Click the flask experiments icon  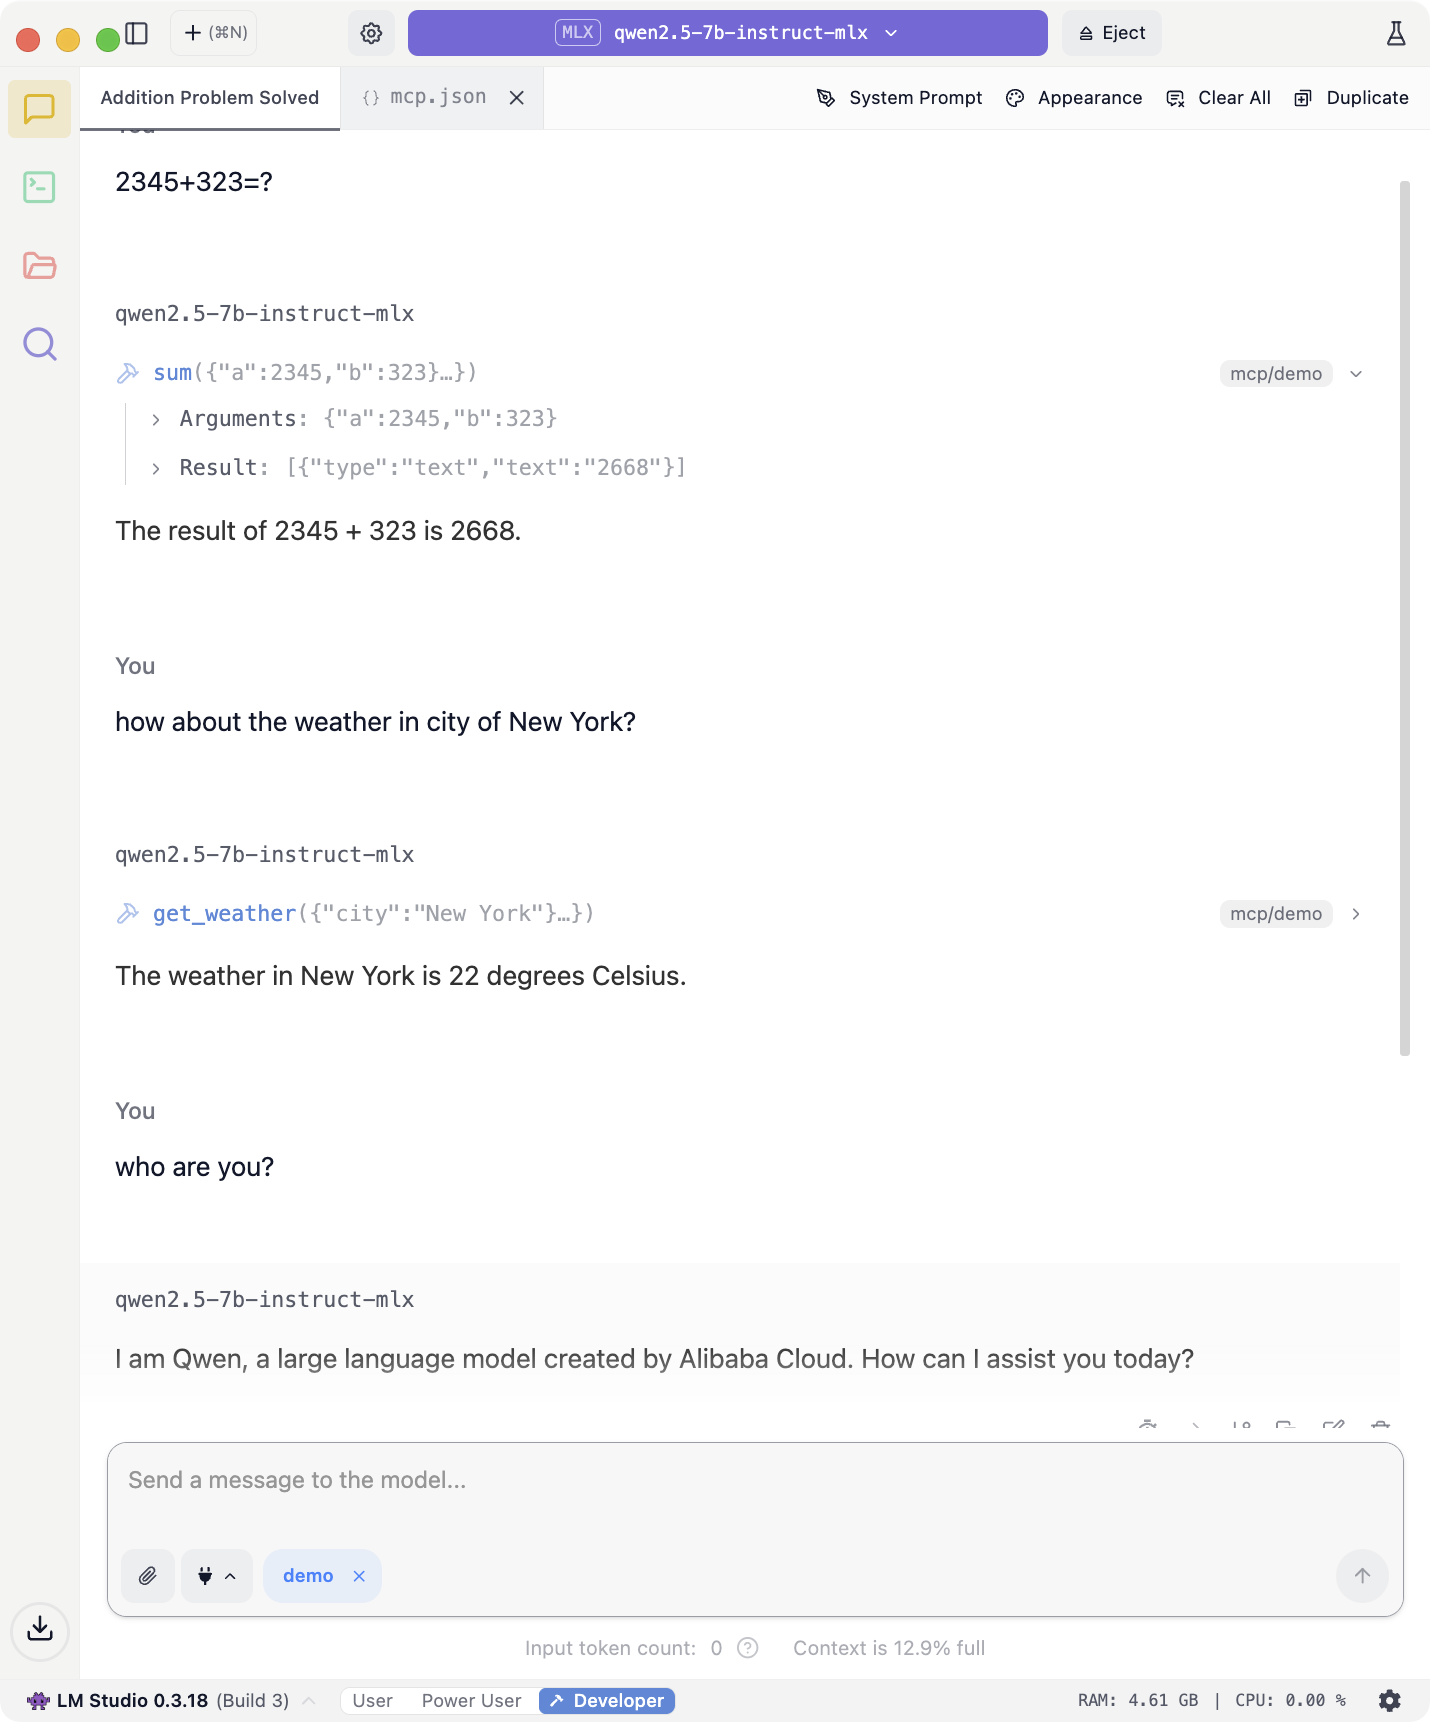coord(1396,33)
